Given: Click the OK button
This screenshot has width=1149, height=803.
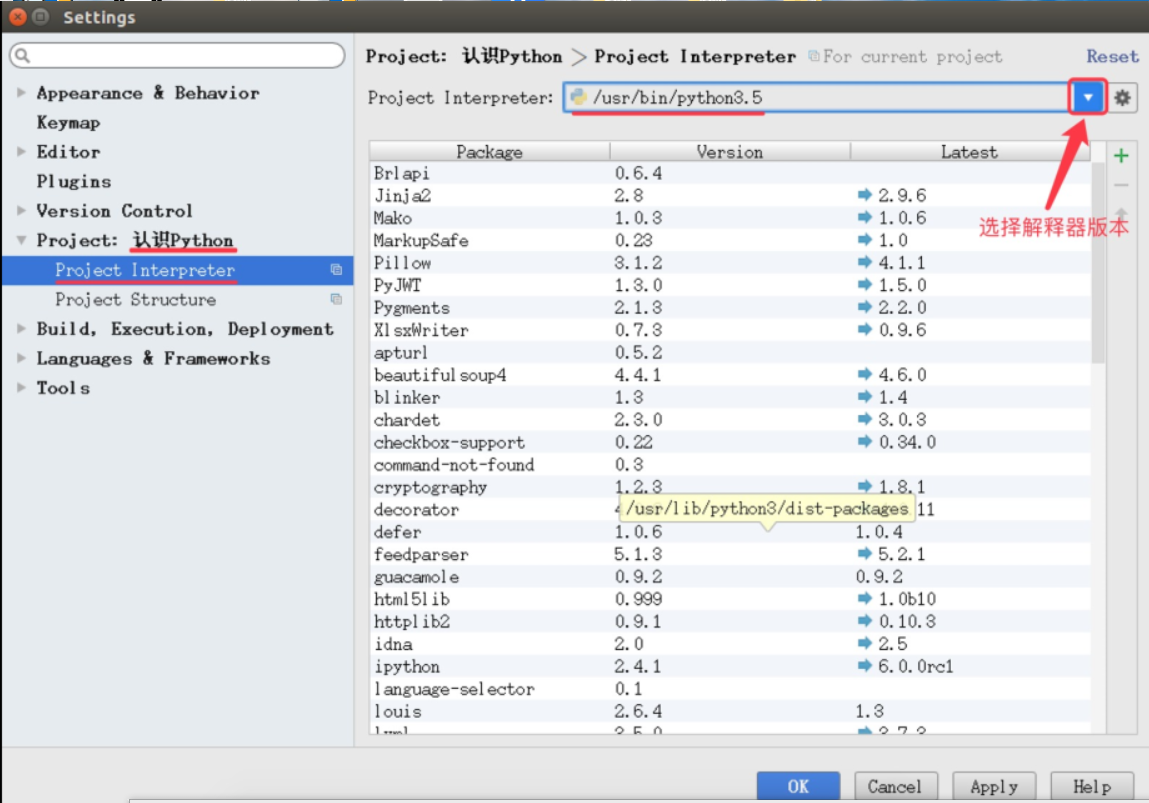Looking at the screenshot, I should [x=798, y=786].
